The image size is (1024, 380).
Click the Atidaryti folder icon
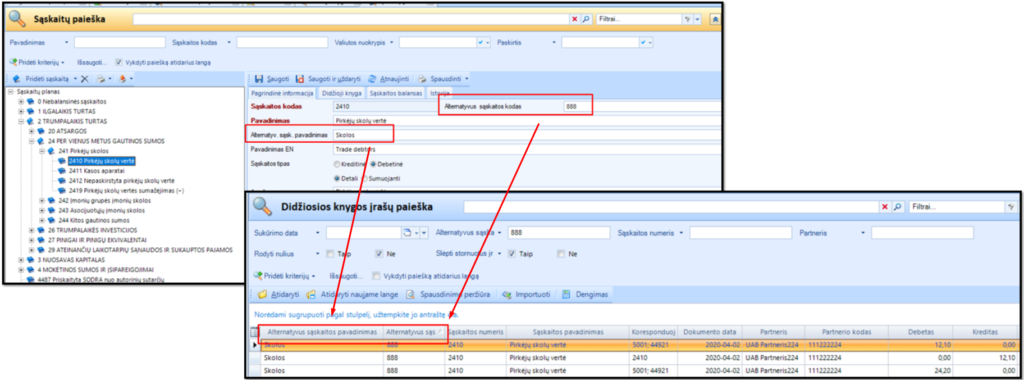tap(263, 294)
